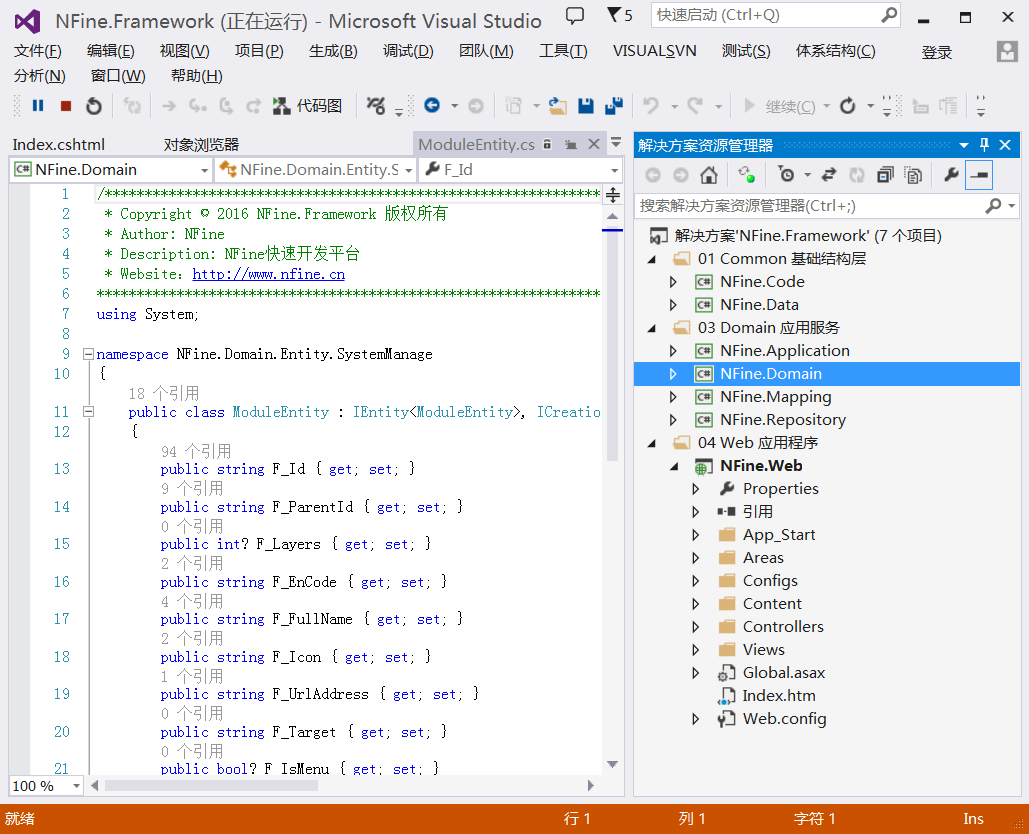The image size is (1029, 834).
Task: Toggle auto-hide pin on Solution Explorer
Action: pos(984,145)
